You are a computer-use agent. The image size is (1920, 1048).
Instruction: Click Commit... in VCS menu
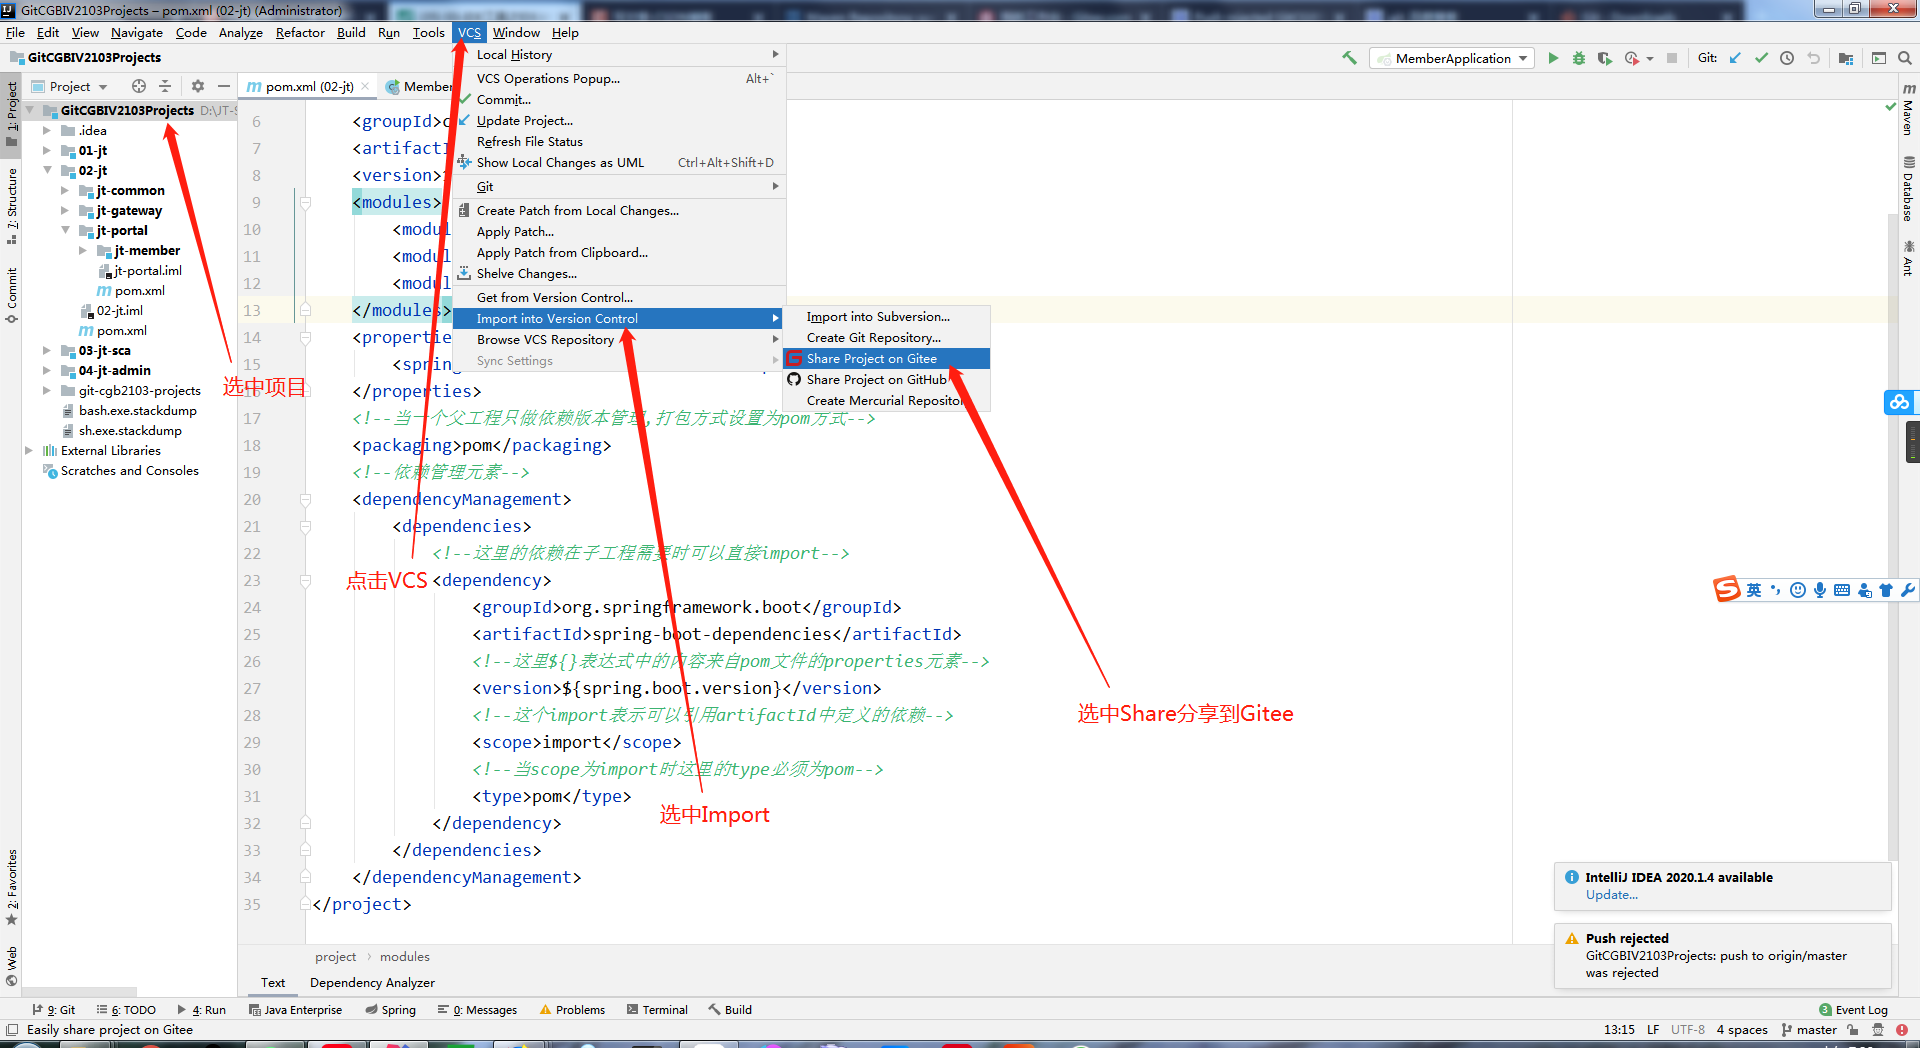click(x=619, y=99)
